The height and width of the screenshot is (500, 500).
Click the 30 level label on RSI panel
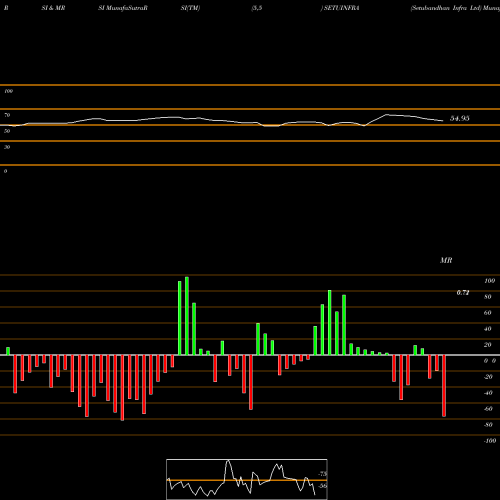tap(7, 147)
